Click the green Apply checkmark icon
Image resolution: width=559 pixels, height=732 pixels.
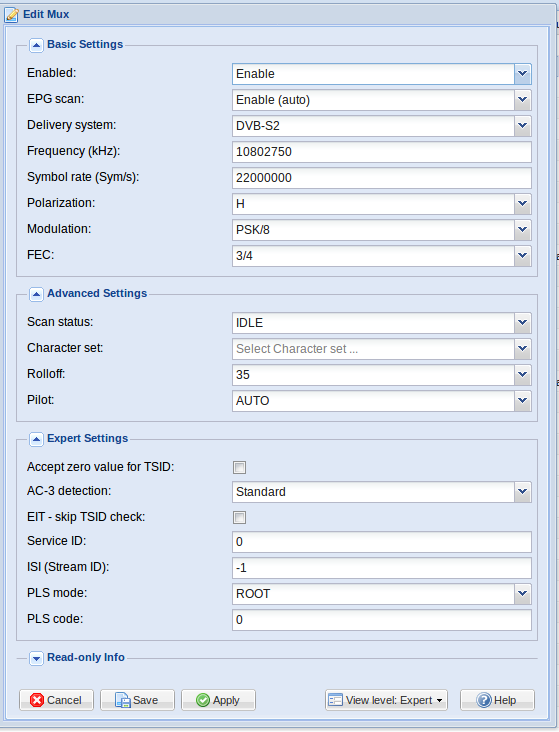coord(203,700)
